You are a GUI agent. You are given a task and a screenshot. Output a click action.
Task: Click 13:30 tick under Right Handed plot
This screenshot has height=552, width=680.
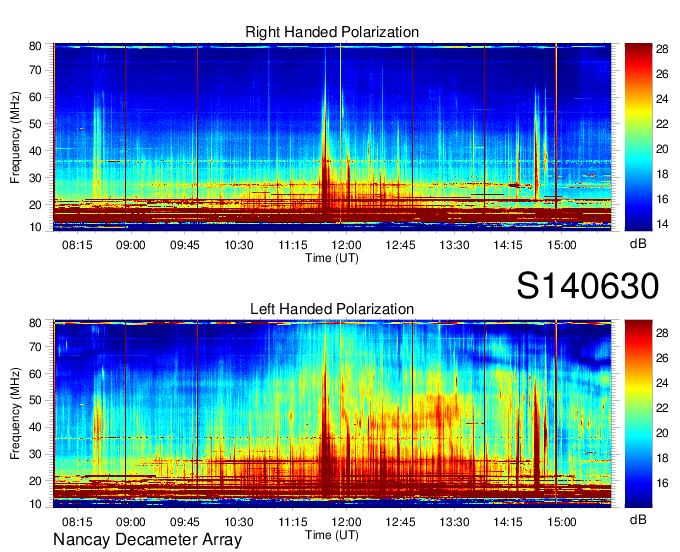(454, 245)
